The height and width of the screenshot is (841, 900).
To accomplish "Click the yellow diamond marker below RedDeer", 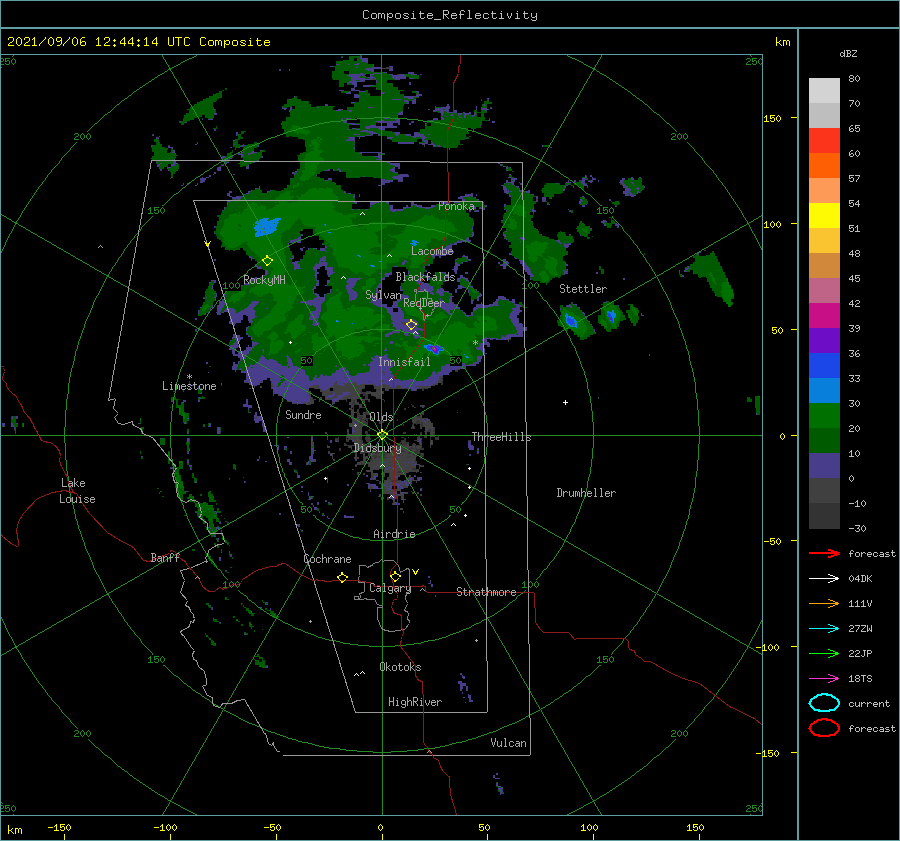I will pos(411,325).
